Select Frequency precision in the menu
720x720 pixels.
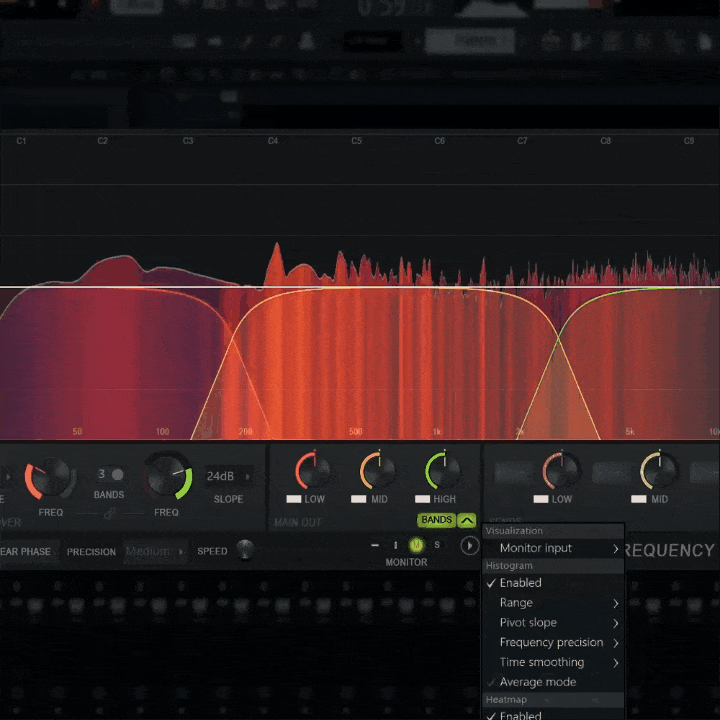point(551,642)
